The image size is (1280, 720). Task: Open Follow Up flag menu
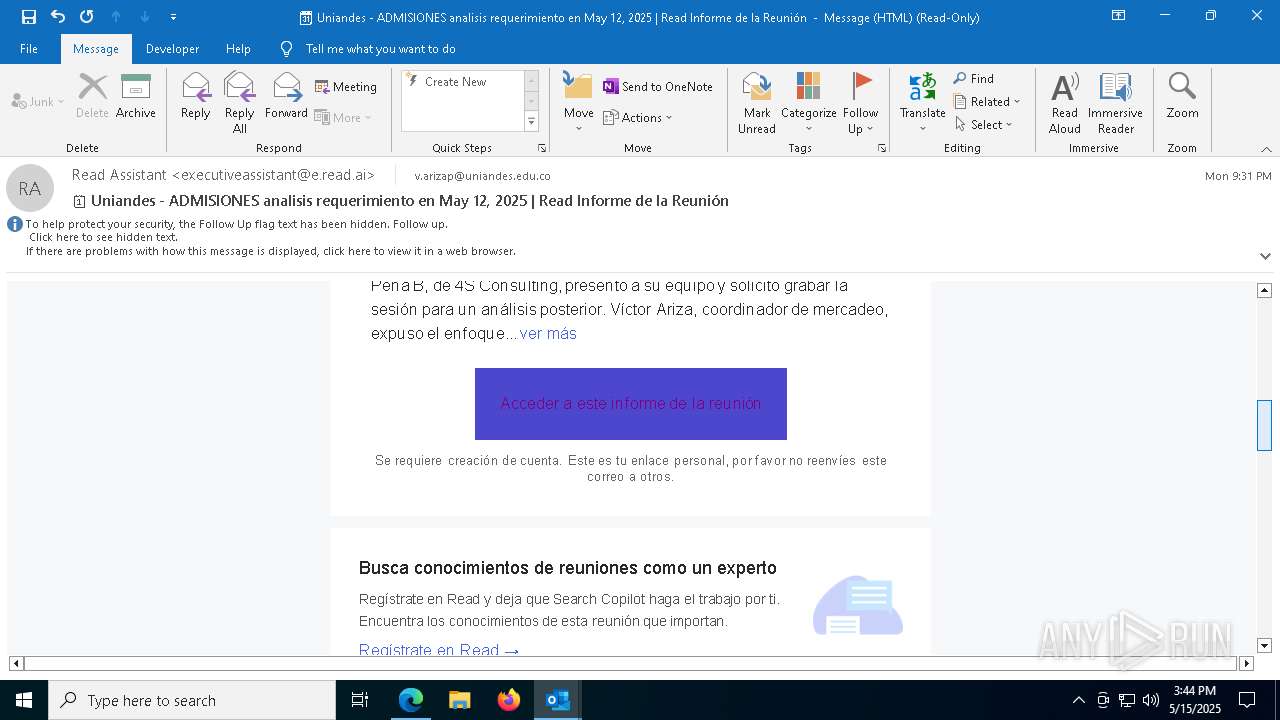(x=860, y=103)
